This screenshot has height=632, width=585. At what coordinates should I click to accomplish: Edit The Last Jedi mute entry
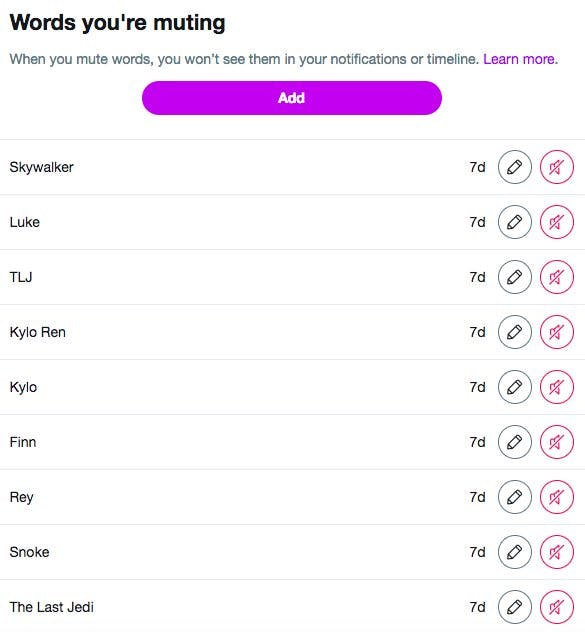coord(514,607)
